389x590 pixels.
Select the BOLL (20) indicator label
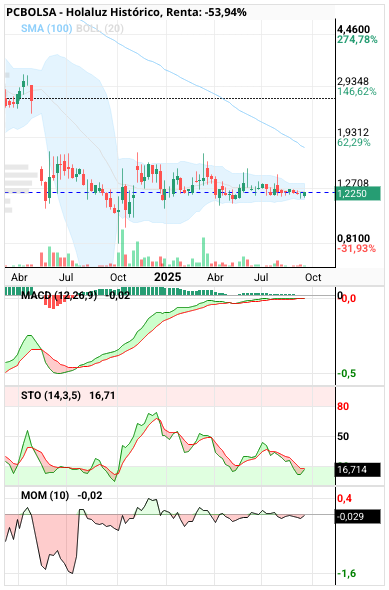[x=100, y=28]
